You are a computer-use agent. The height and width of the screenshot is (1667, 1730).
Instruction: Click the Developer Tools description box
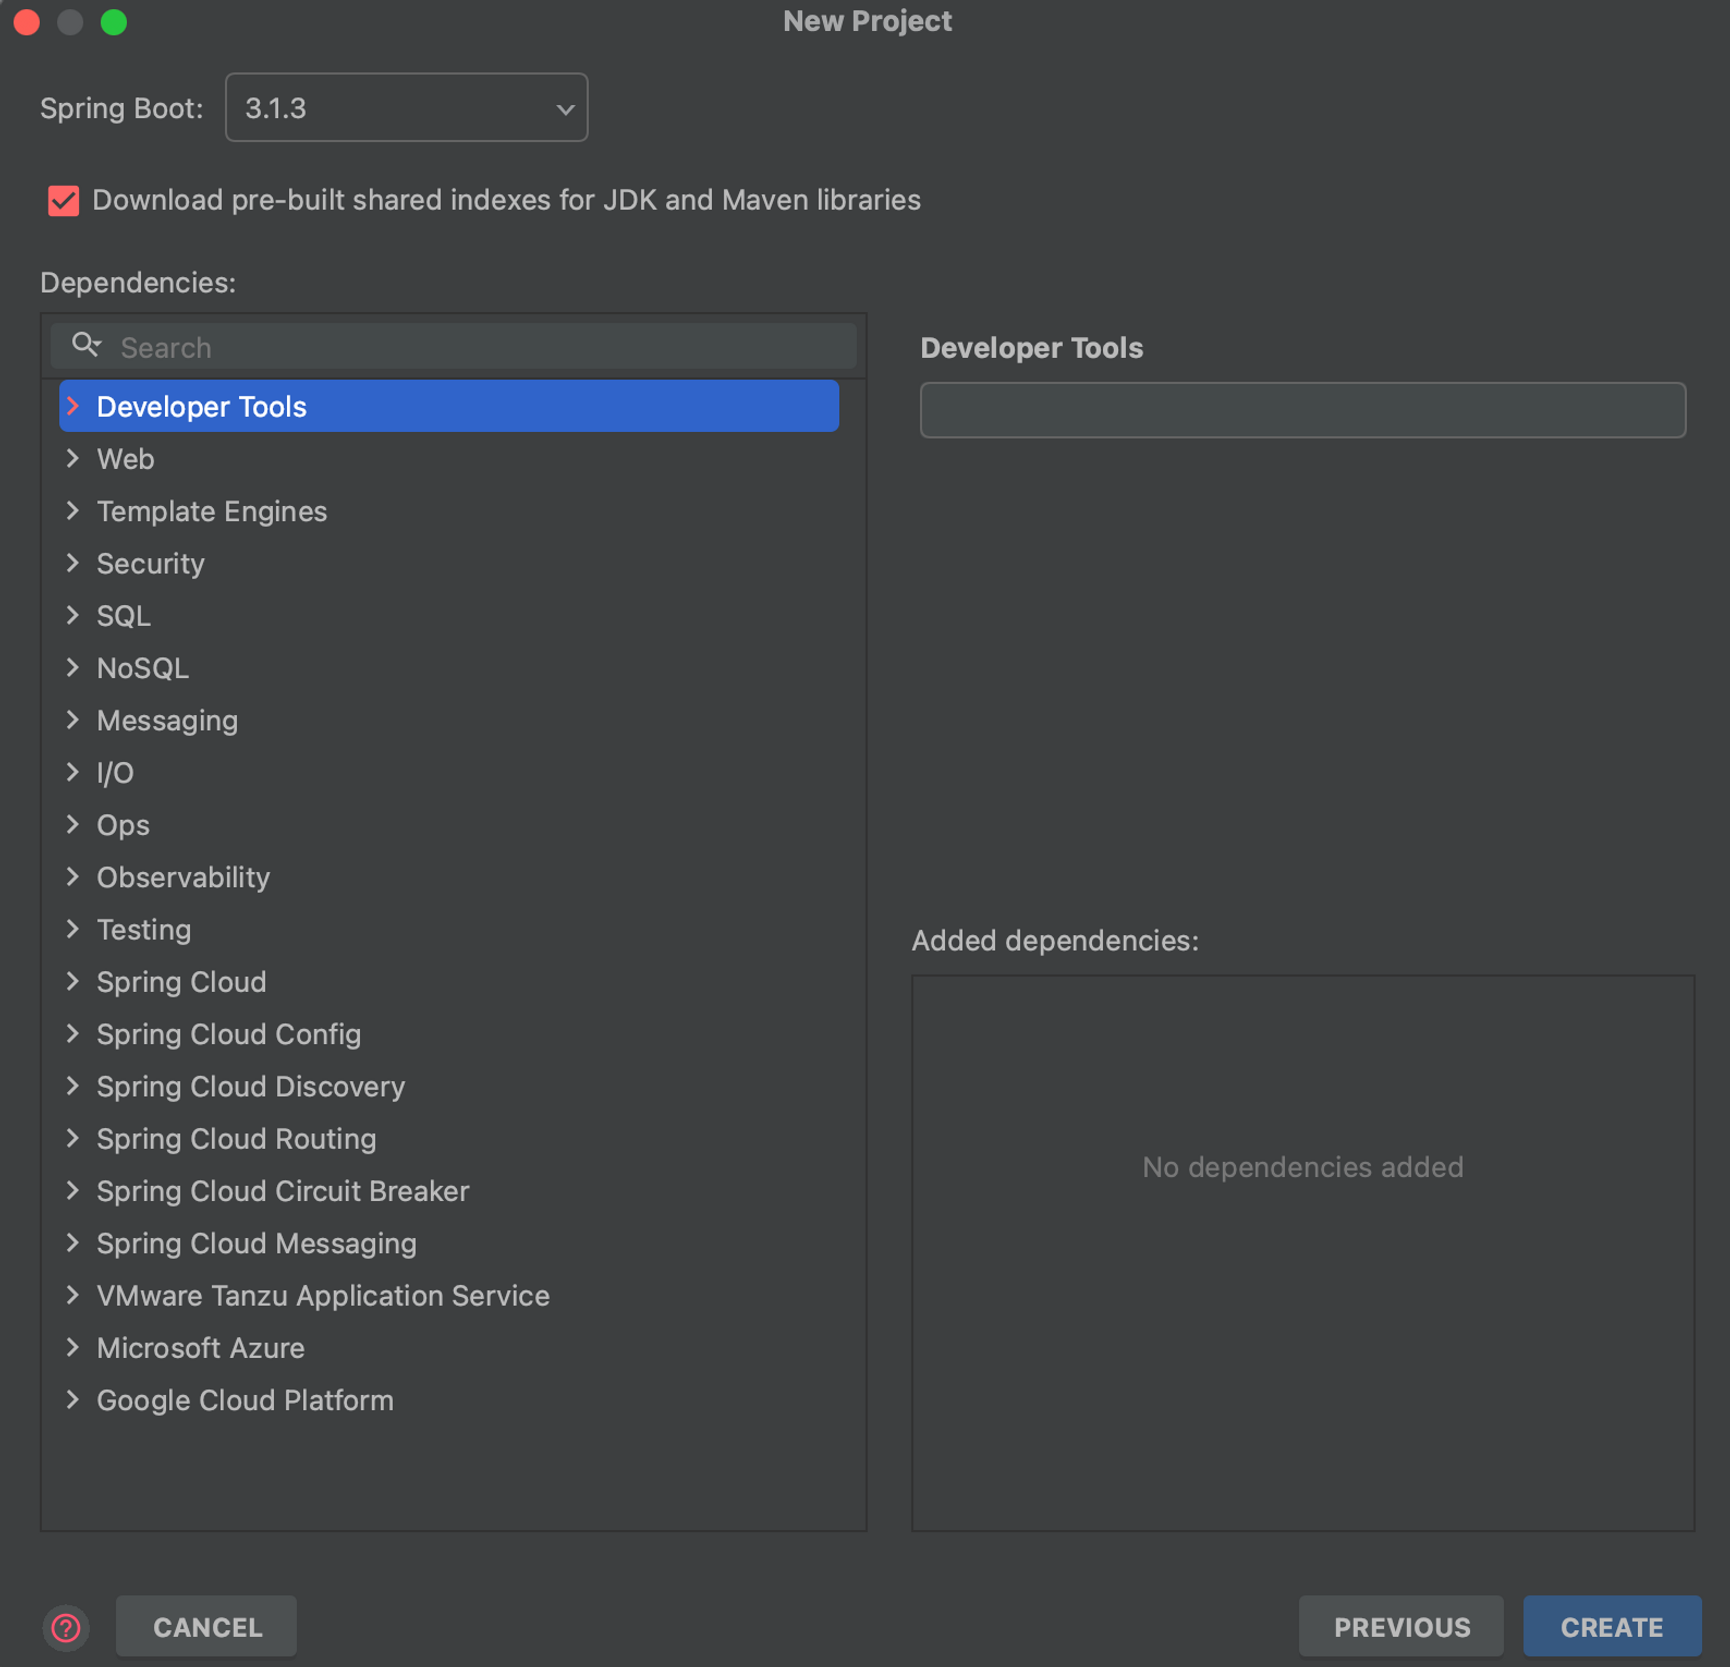pyautogui.click(x=1302, y=410)
